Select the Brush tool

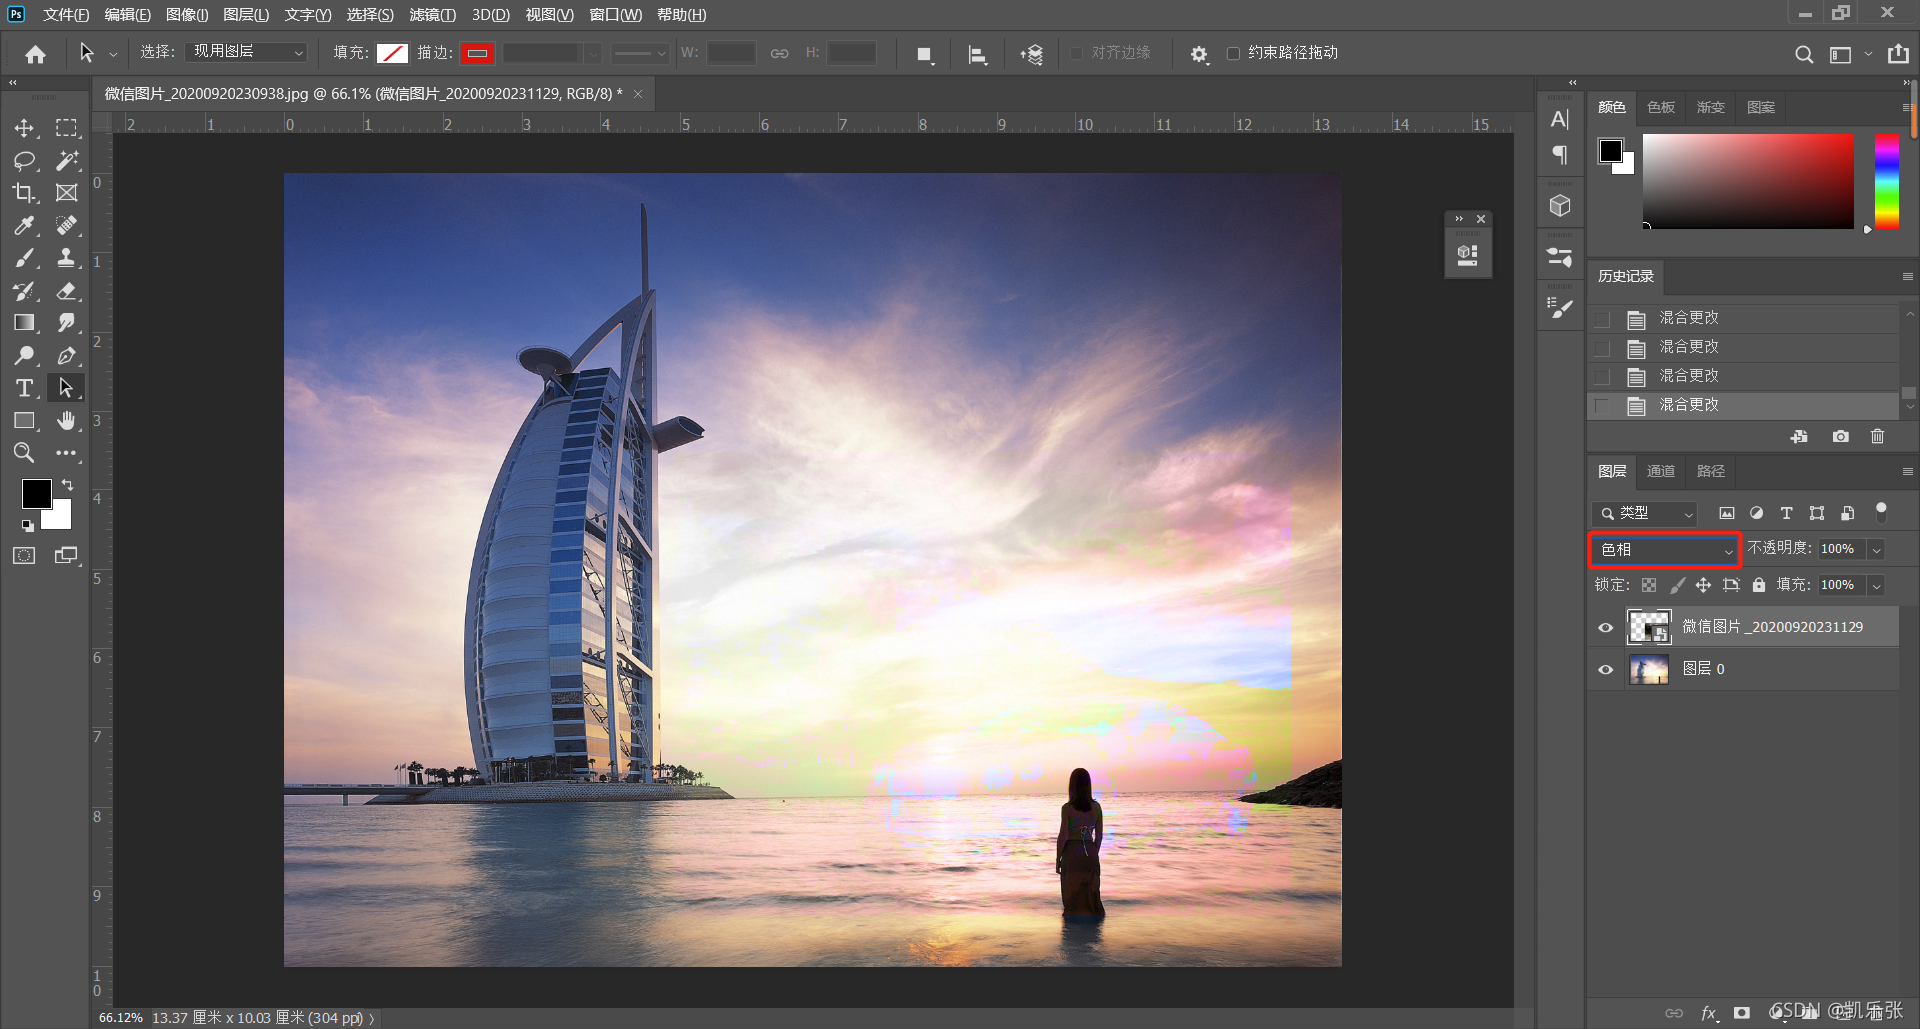point(24,258)
